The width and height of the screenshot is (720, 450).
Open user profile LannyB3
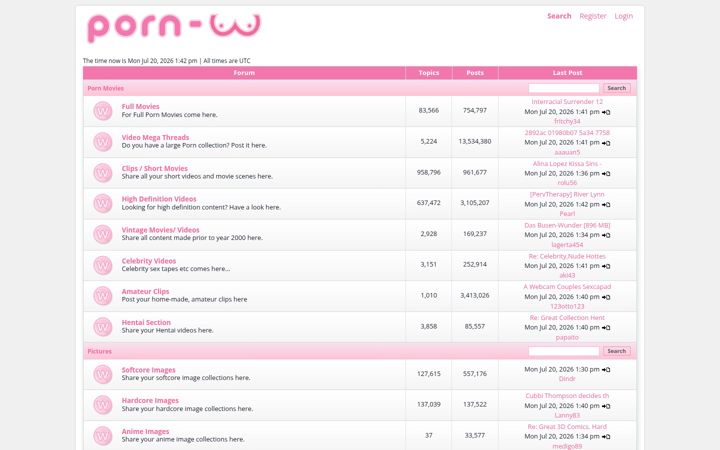(567, 416)
